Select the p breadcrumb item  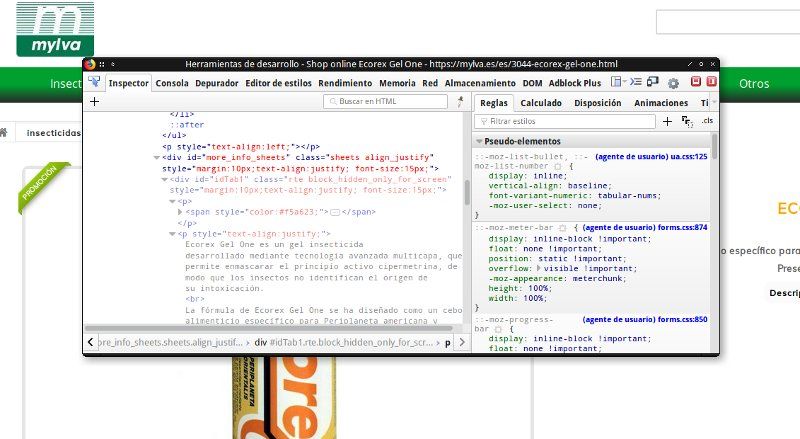pos(447,343)
